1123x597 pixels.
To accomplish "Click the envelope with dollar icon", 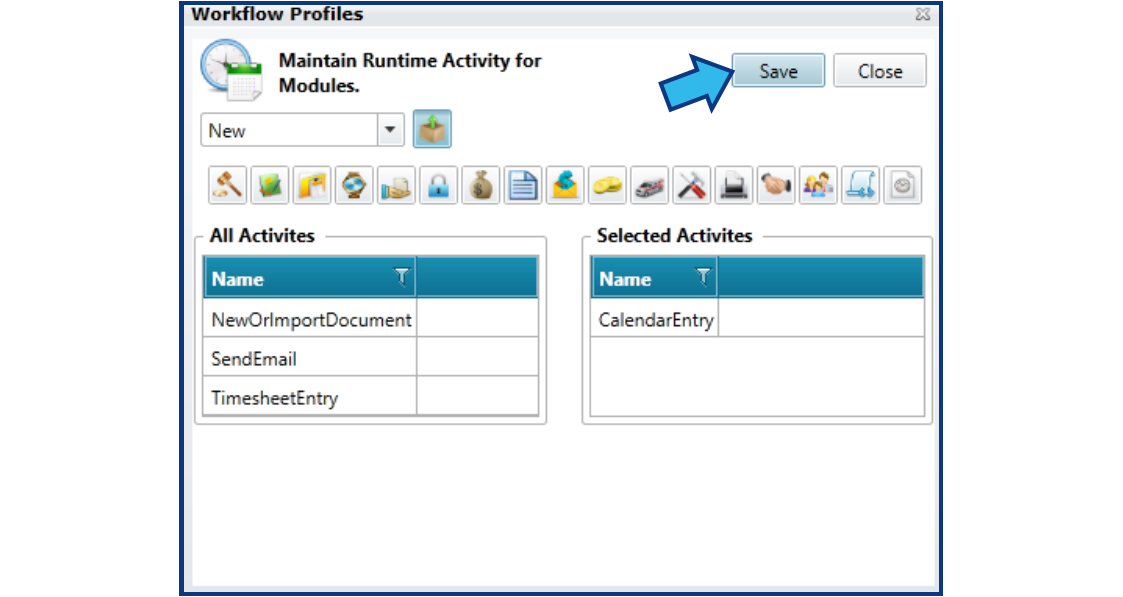I will pos(565,185).
